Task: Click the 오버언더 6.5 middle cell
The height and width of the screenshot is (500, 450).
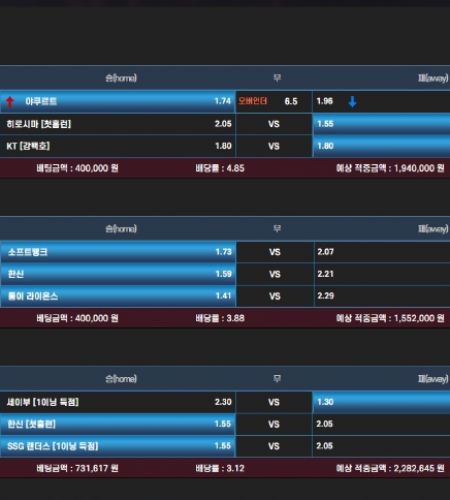Action: [x=274, y=101]
